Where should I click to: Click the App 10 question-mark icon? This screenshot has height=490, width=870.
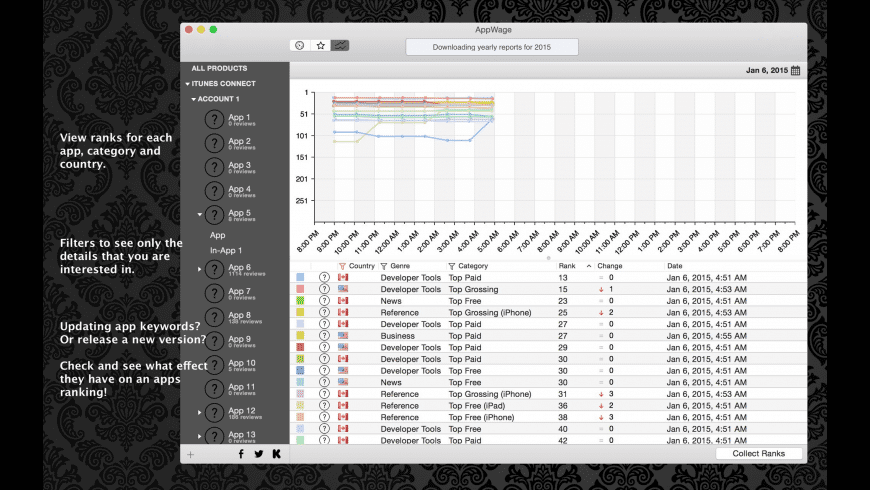(214, 365)
